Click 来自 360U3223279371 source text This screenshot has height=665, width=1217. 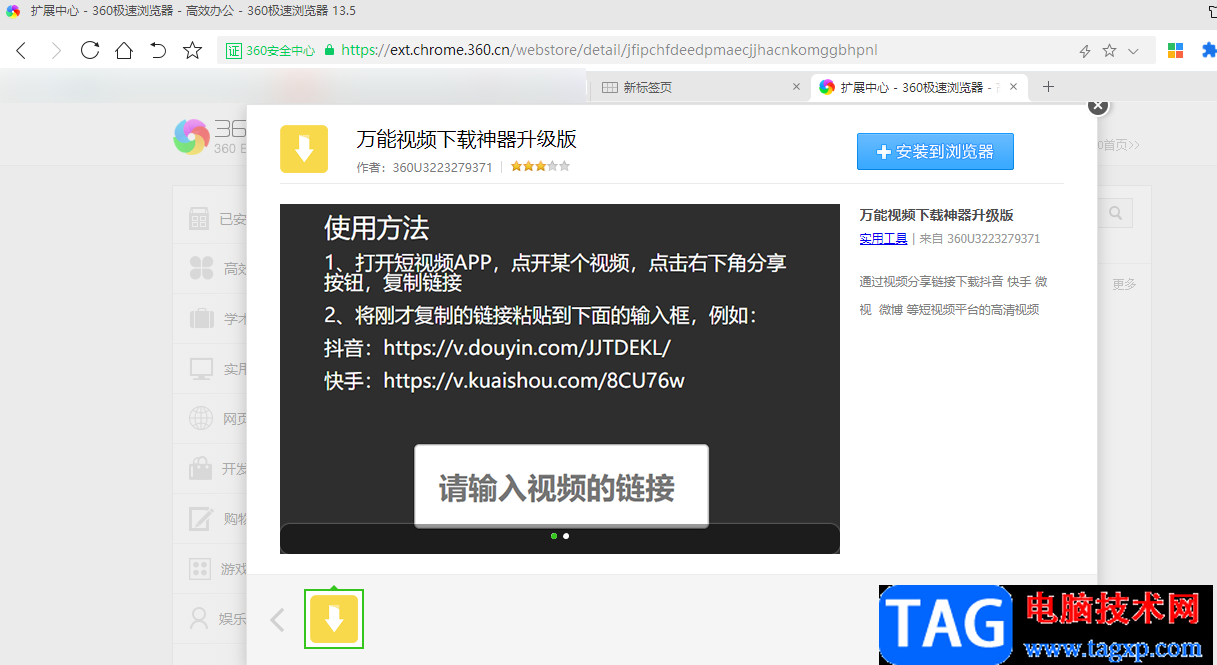pos(980,239)
